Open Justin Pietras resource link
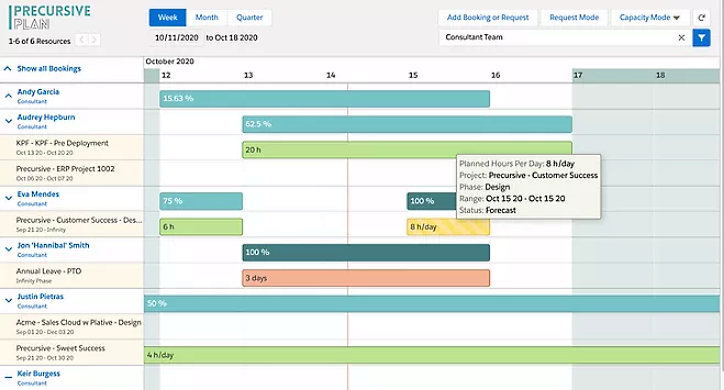The height and width of the screenshot is (390, 724). pyautogui.click(x=40, y=297)
